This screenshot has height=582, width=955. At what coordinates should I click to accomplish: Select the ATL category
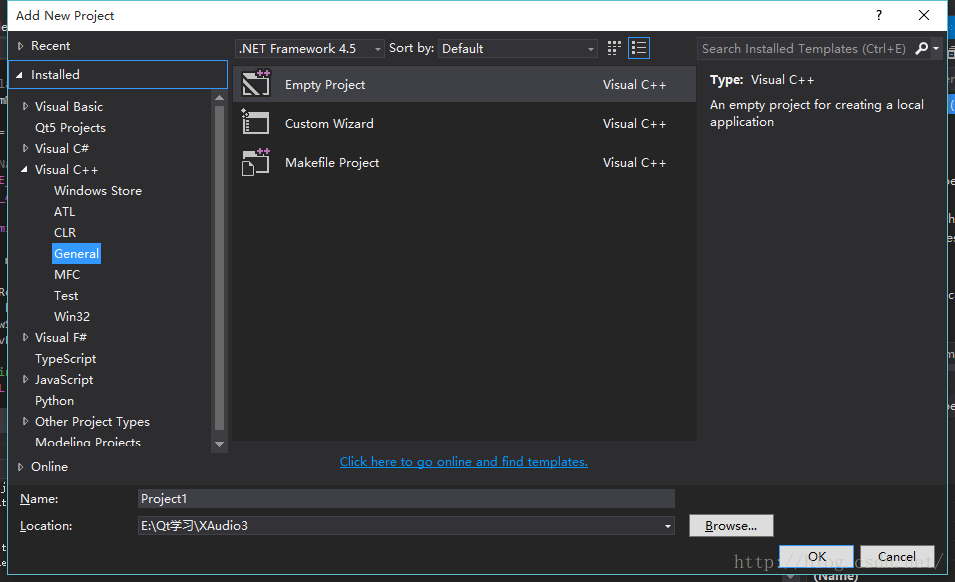[x=65, y=211]
